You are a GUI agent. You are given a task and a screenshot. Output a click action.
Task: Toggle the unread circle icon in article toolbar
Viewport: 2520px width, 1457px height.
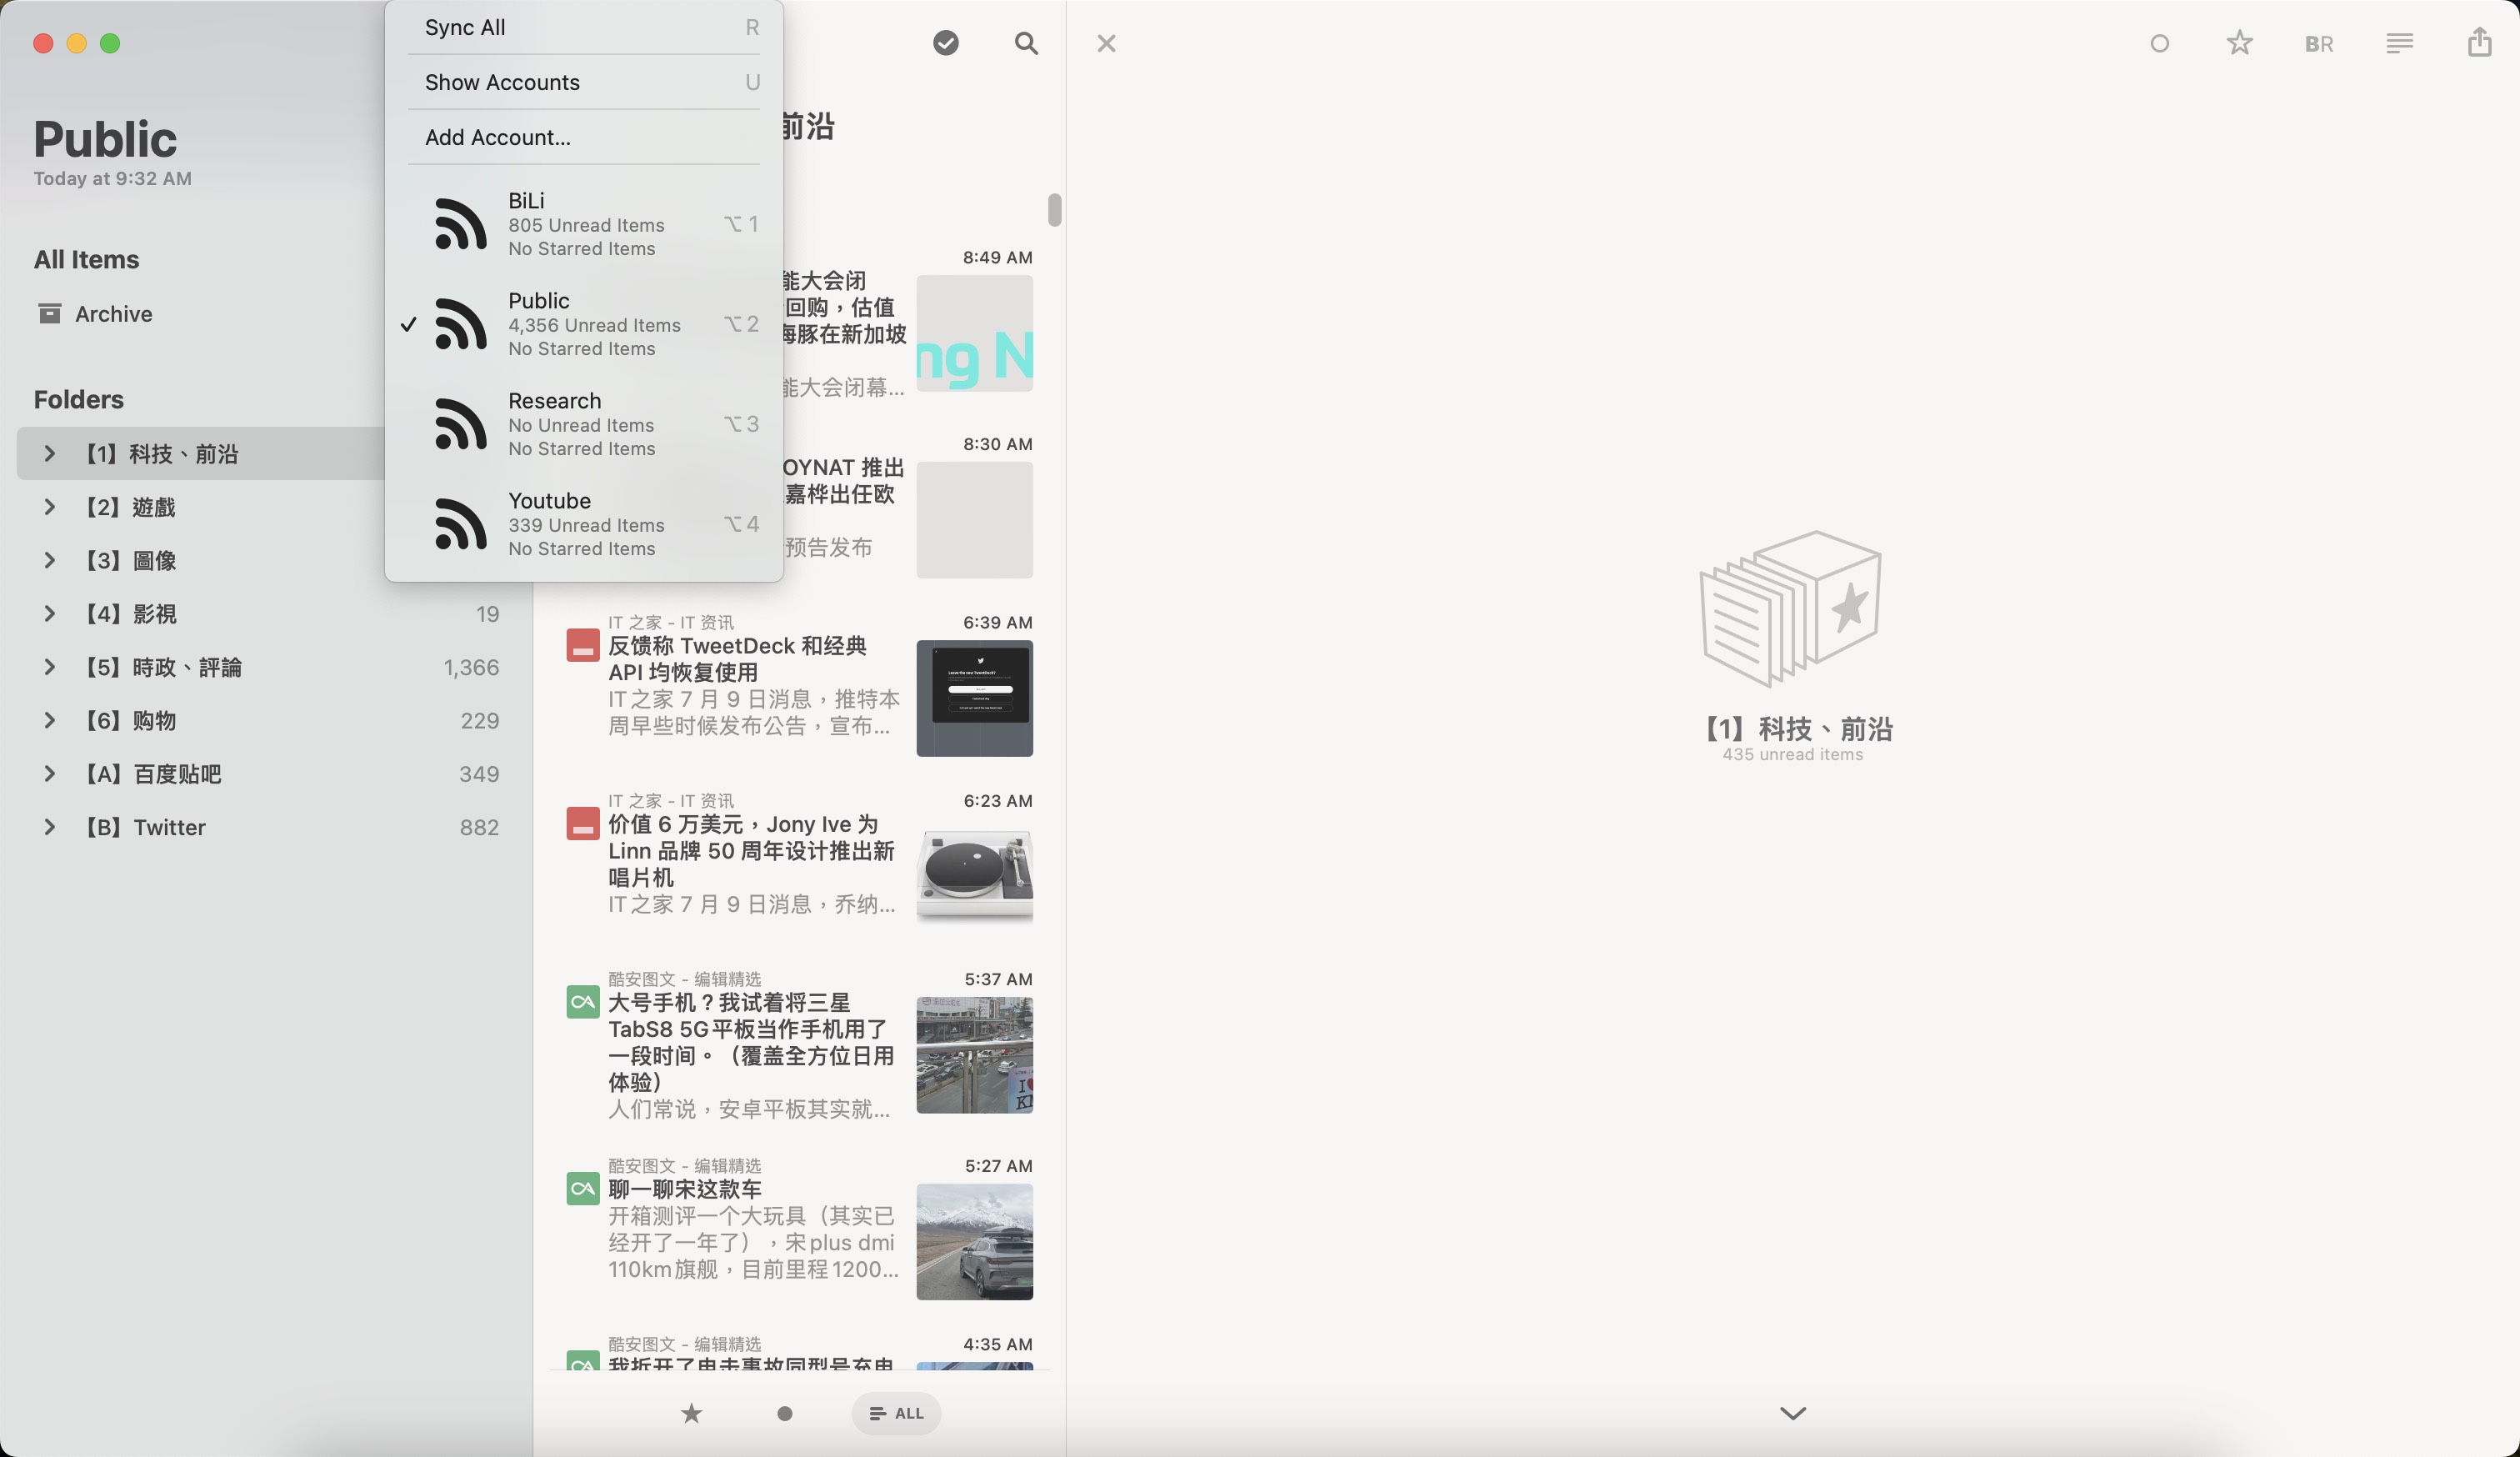pos(2159,43)
